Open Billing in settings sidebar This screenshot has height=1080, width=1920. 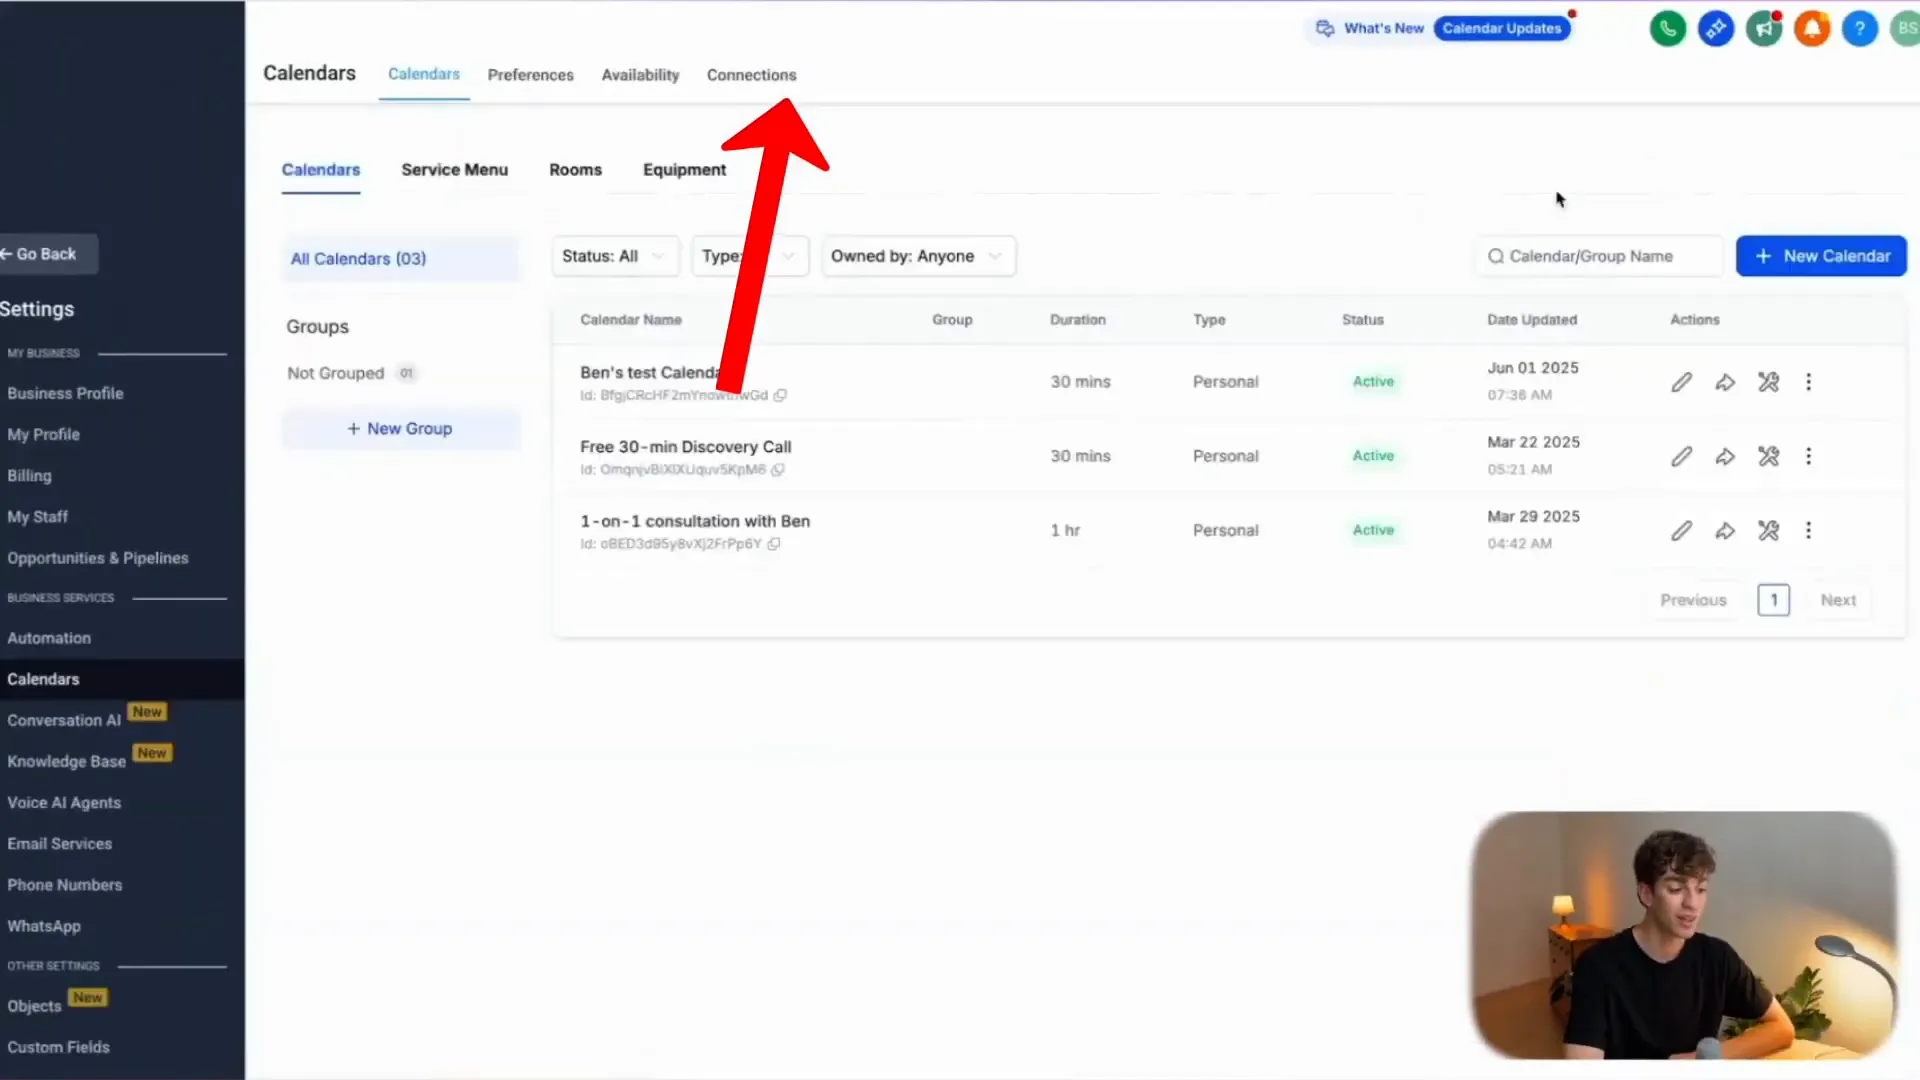tap(29, 476)
